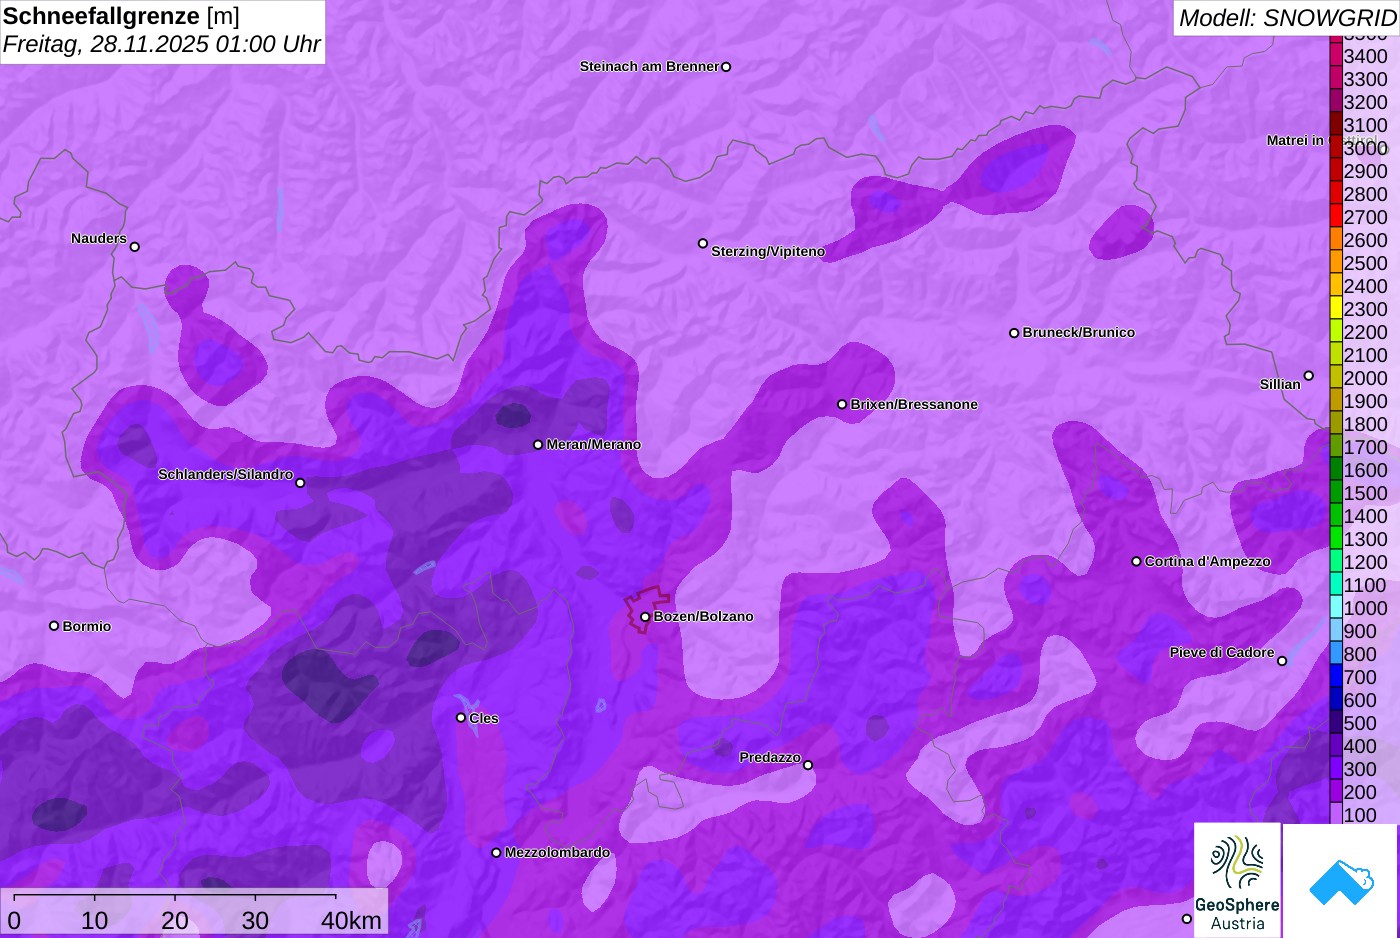Image resolution: width=1400 pixels, height=938 pixels.
Task: Click the "2500" legend value
Action: point(1366,264)
